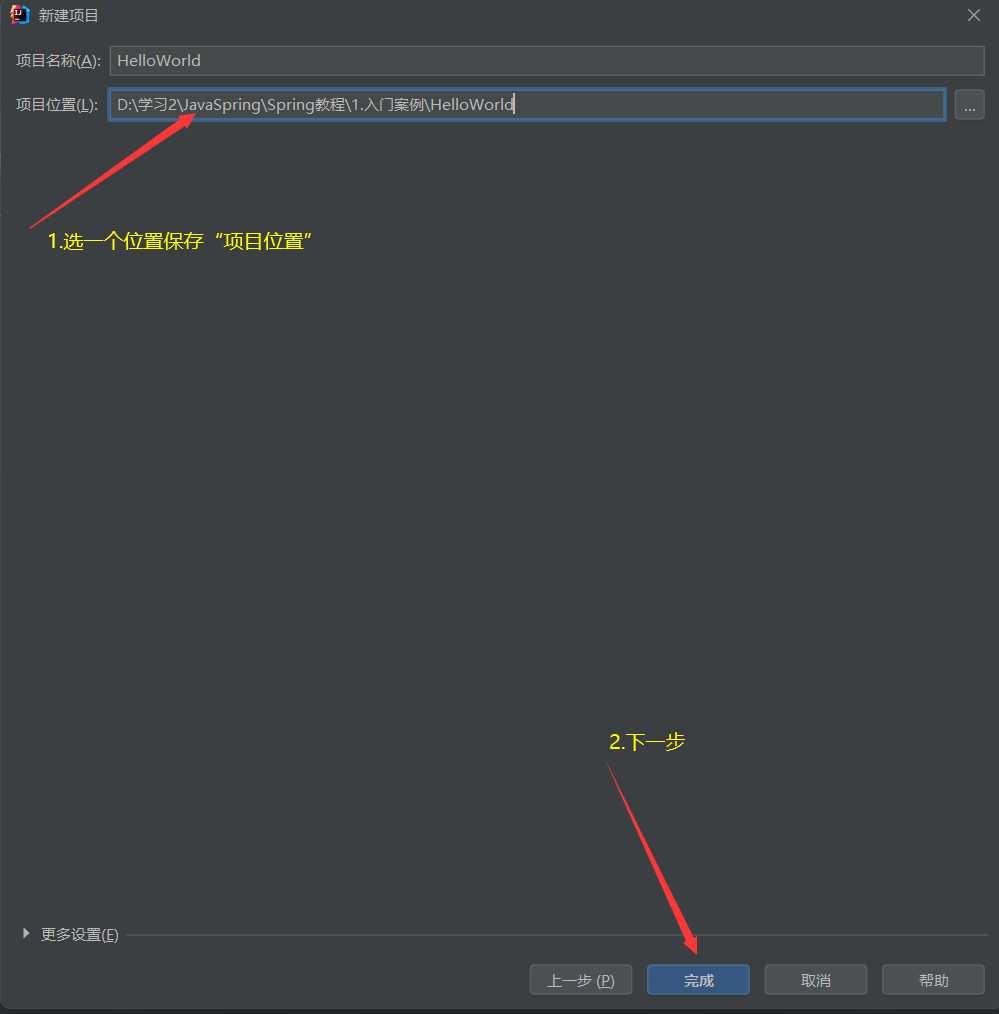Screen dimensions: 999x1014
Task: Go back with the 上一步 button
Action: click(581, 980)
